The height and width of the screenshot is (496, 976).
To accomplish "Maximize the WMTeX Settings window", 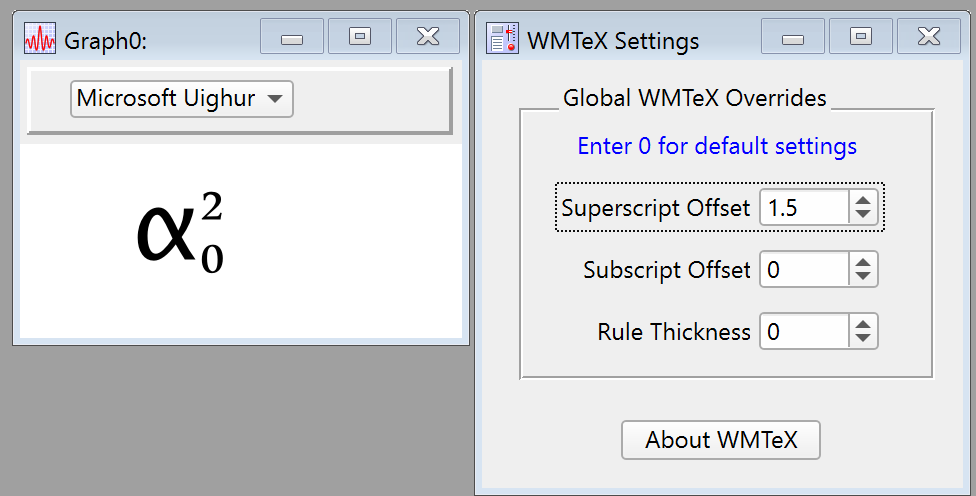I will pos(860,37).
